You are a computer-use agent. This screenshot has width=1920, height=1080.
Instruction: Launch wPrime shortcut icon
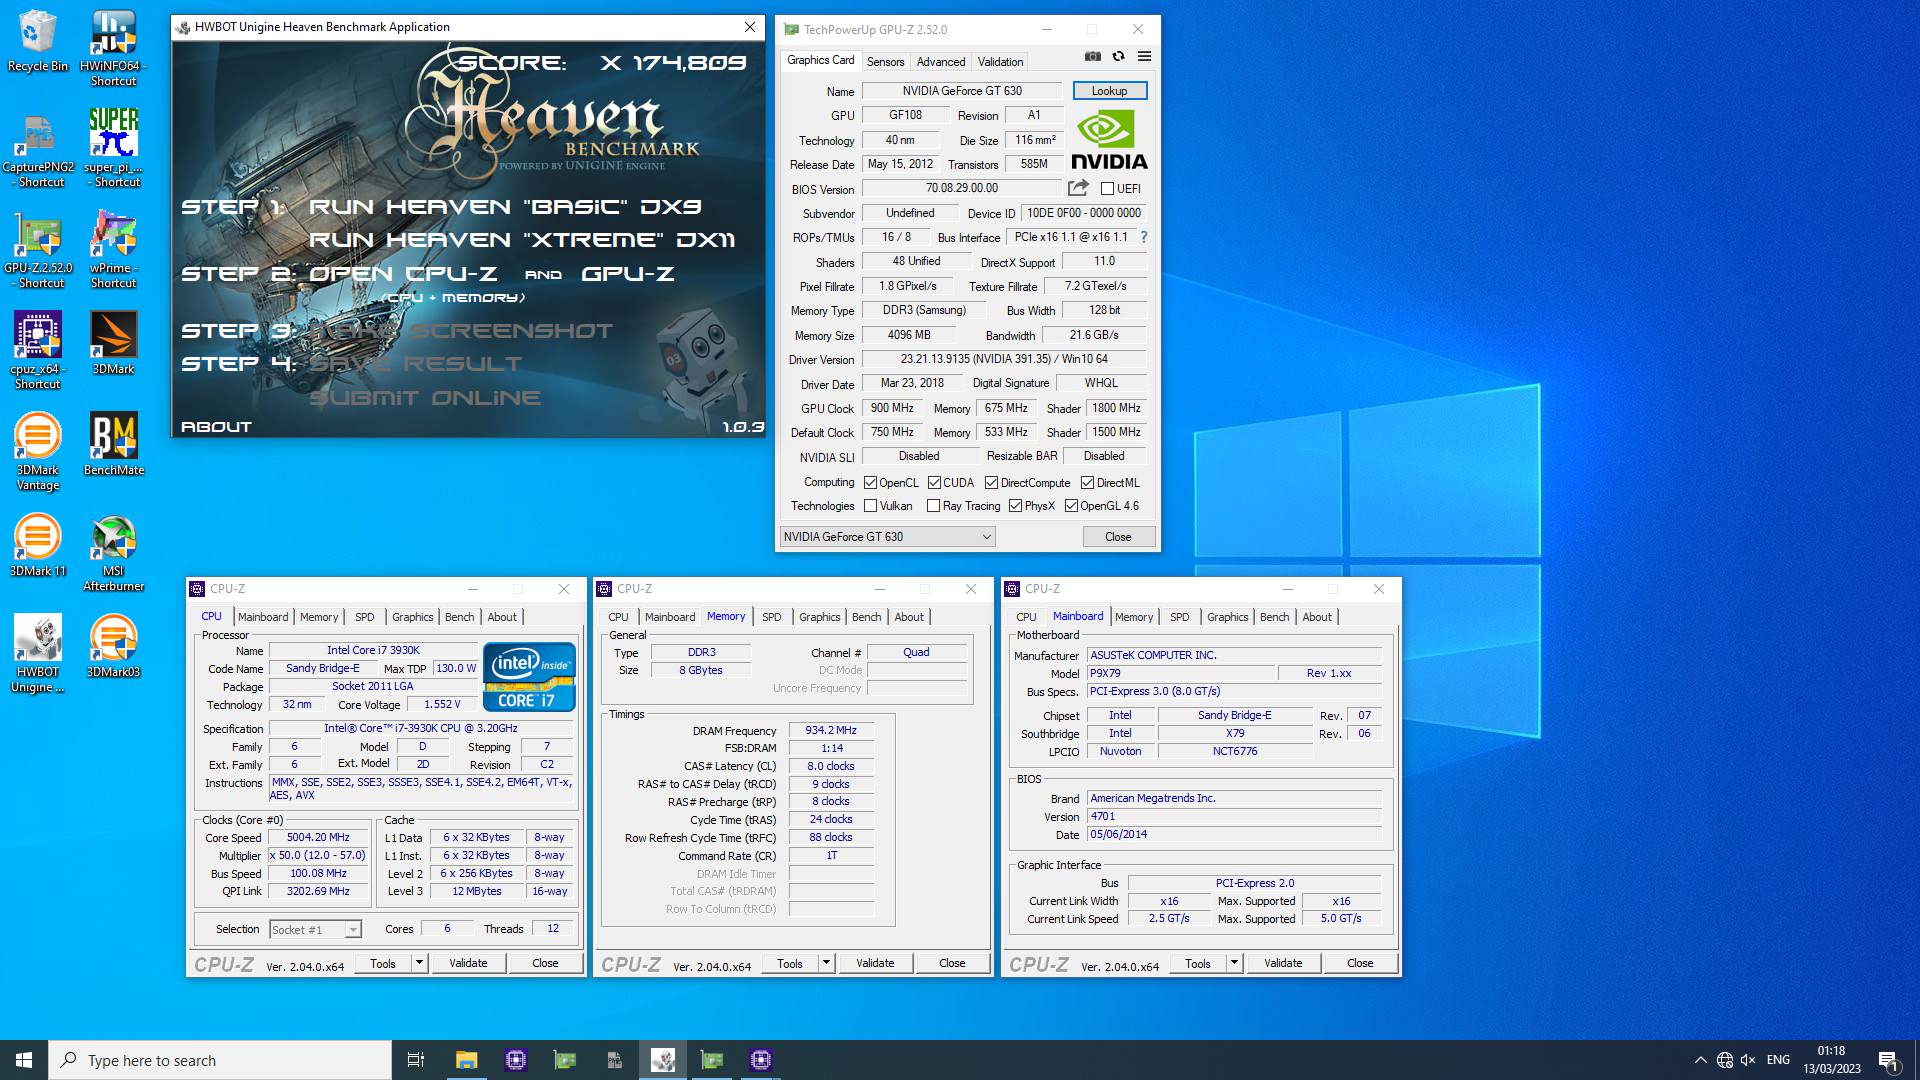pyautogui.click(x=113, y=250)
